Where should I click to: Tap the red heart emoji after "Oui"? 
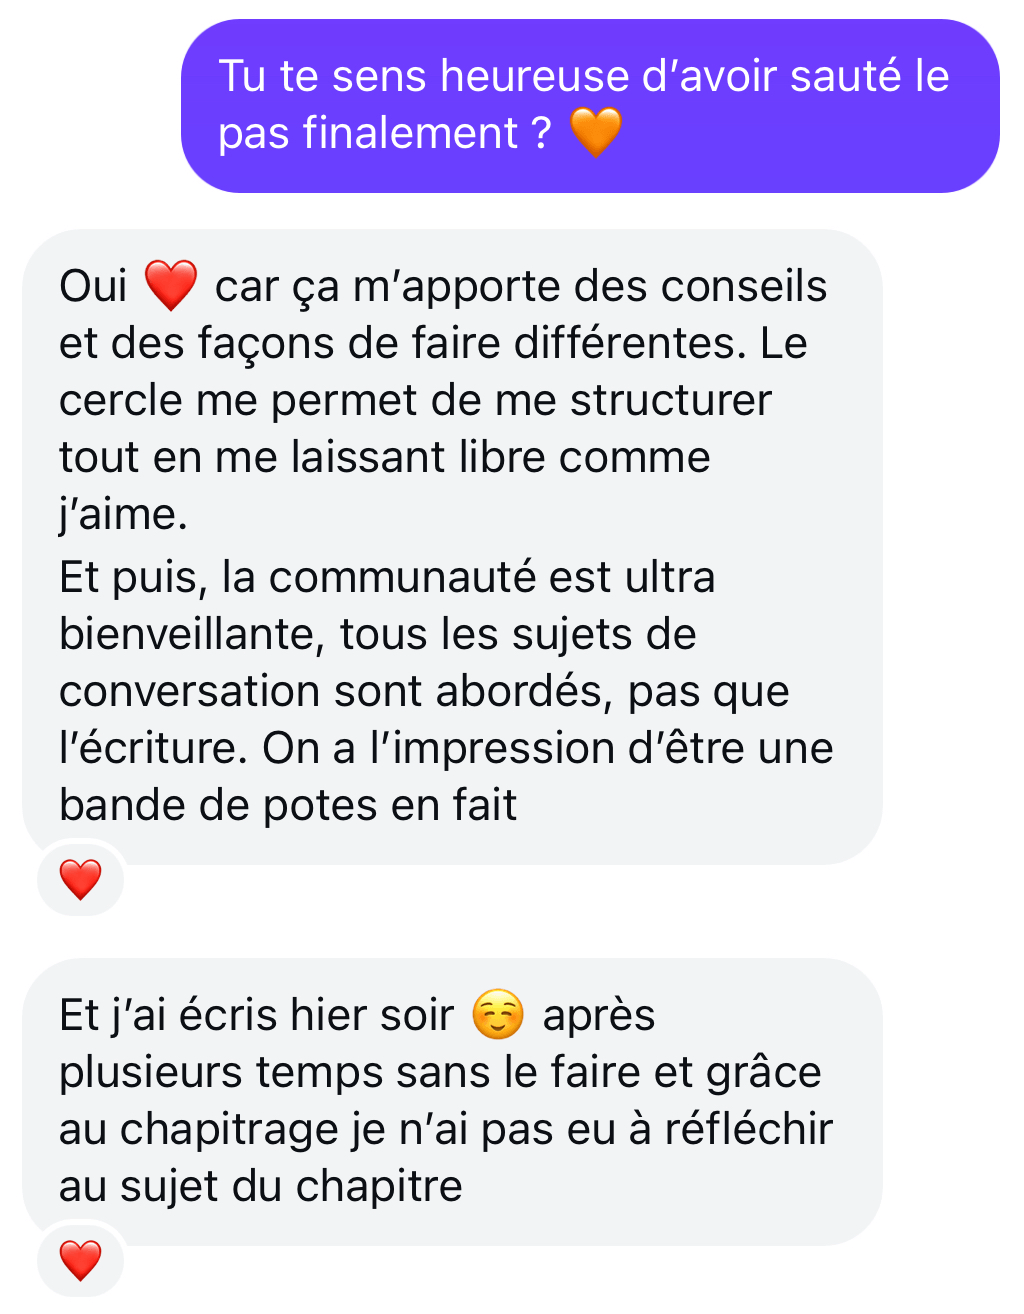point(171,286)
